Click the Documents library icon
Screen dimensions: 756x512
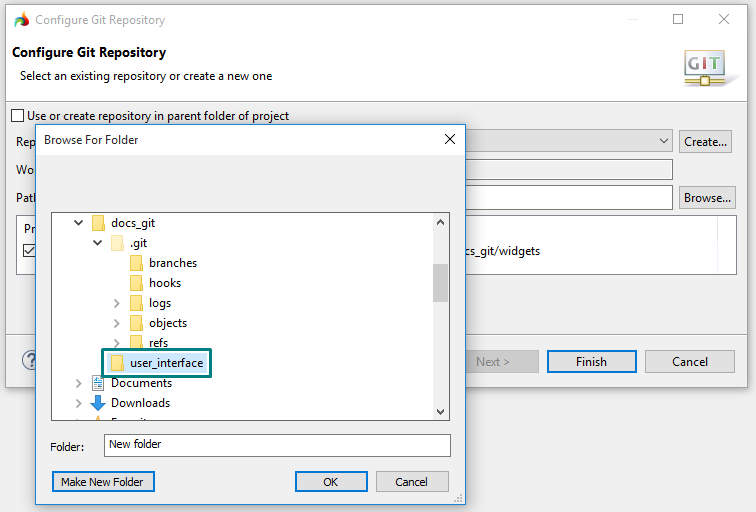click(x=98, y=383)
